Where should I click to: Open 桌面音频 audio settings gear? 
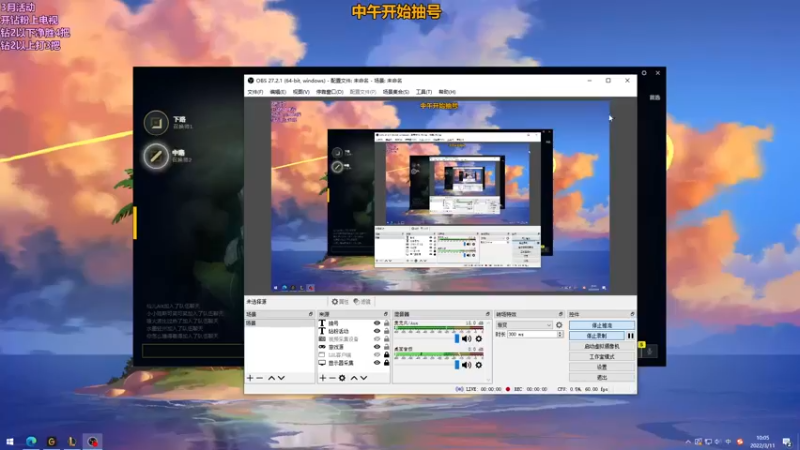pos(479,365)
